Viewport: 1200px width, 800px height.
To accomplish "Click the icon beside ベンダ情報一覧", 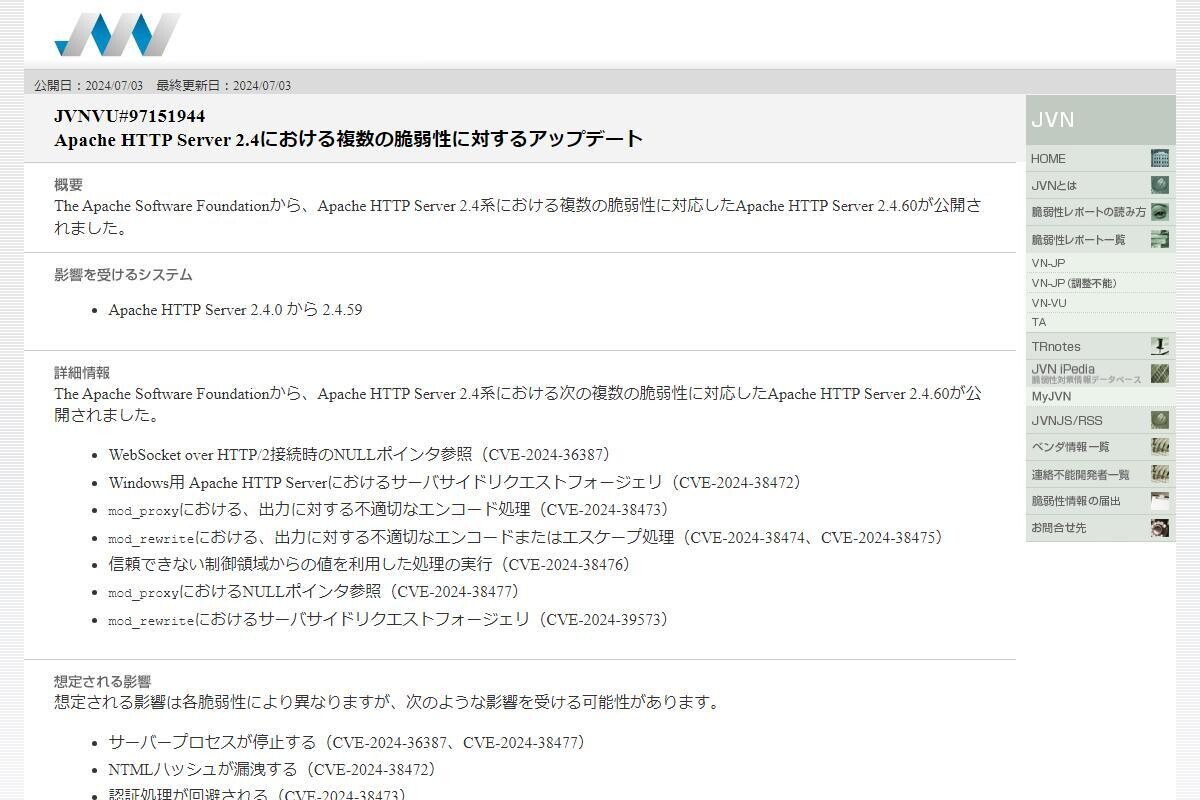I will pos(1160,447).
